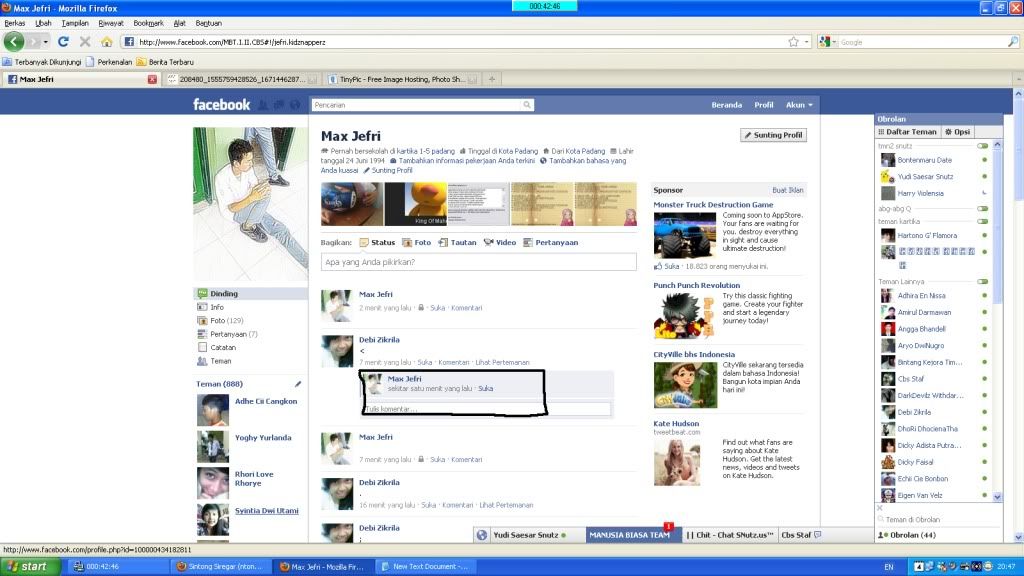1024x576 pixels.
Task: Click page scrollbar up arrow
Action: tap(1018, 93)
